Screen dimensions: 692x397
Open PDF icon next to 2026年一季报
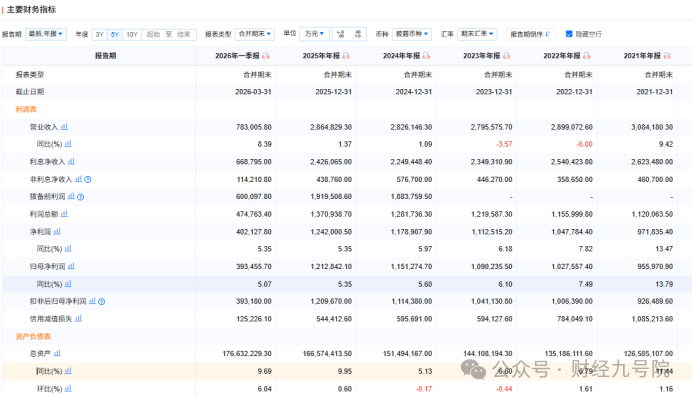pos(266,56)
